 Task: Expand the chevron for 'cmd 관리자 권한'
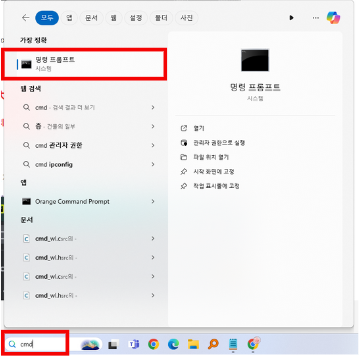click(153, 145)
